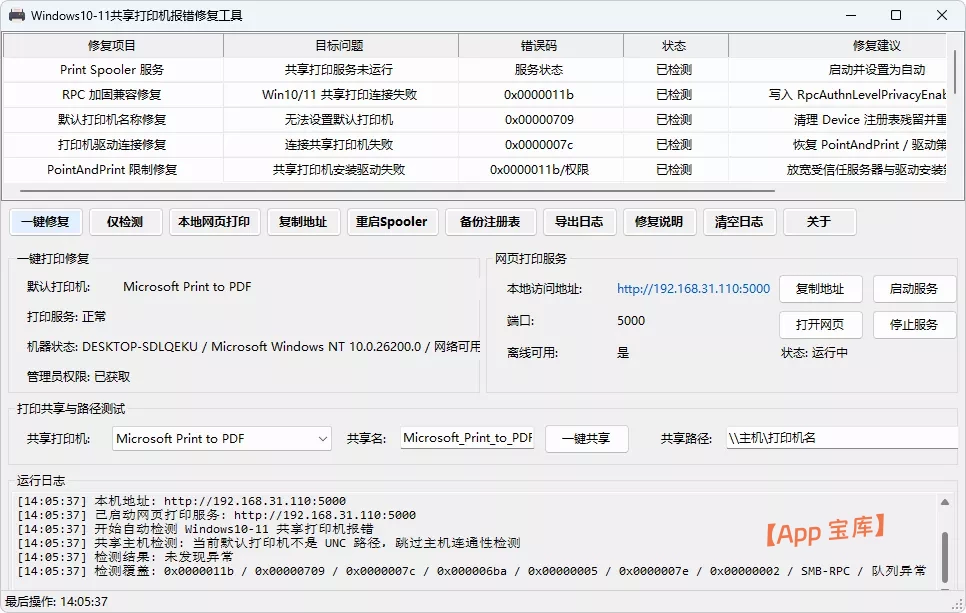This screenshot has width=966, height=613.
Task: Click the log line 已启动网页打印服务
Action: pyautogui.click(x=217, y=515)
